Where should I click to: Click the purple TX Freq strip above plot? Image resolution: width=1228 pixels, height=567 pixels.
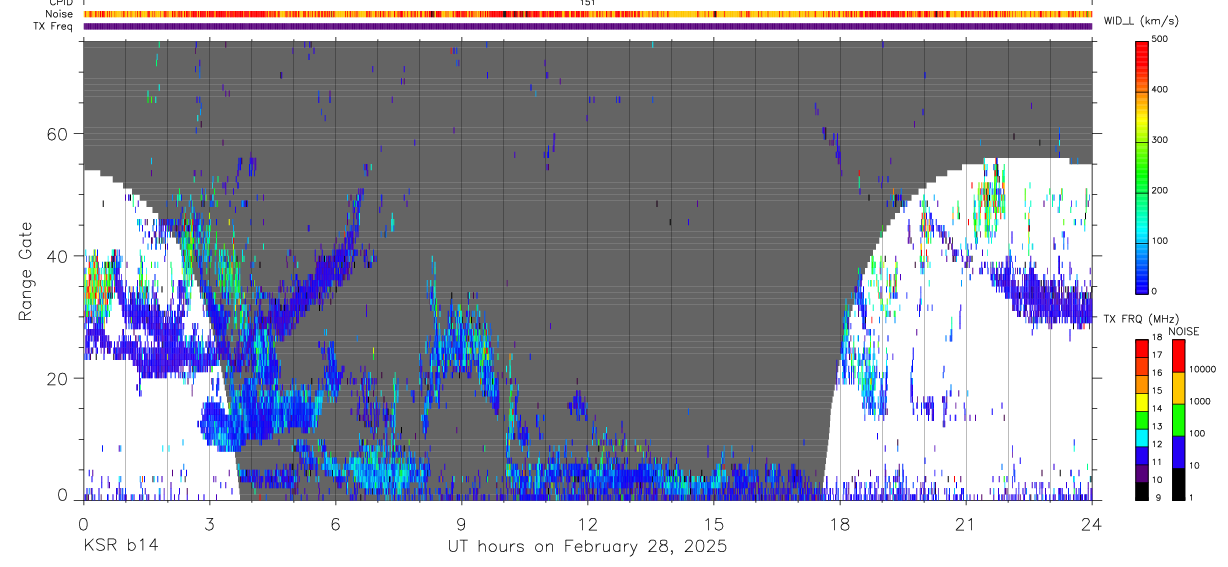[x=588, y=26]
